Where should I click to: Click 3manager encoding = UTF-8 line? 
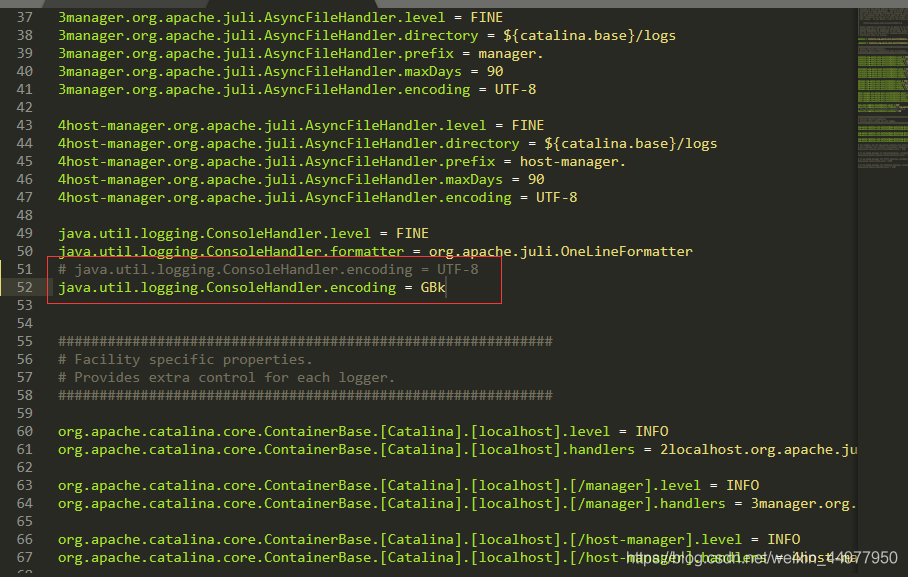pos(297,90)
